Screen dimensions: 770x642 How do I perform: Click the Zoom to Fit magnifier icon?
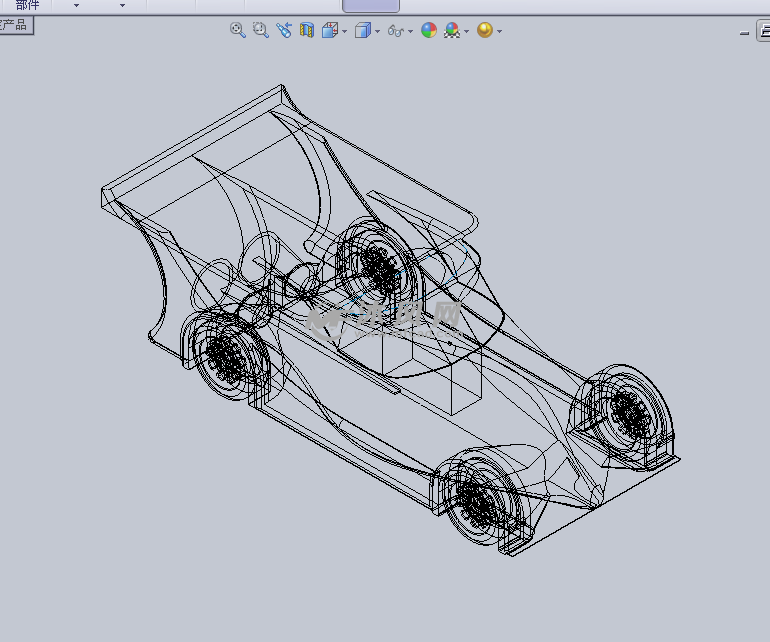[238, 30]
